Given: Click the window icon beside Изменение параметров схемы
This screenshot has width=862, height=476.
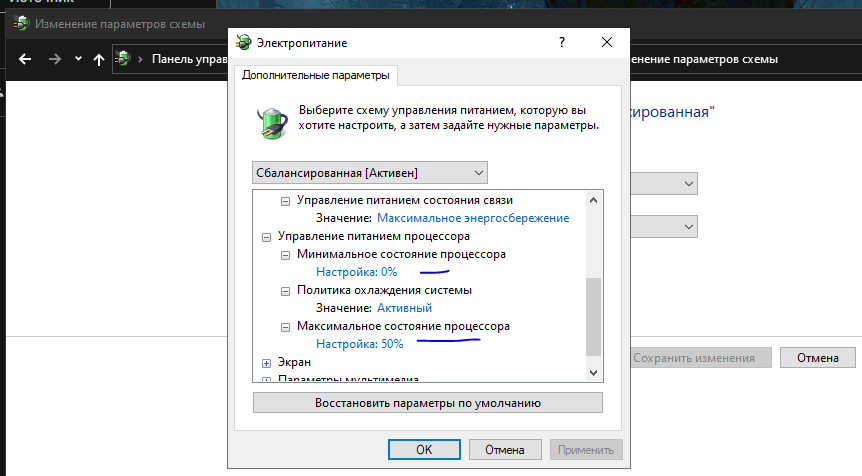Looking at the screenshot, I should [x=21, y=24].
